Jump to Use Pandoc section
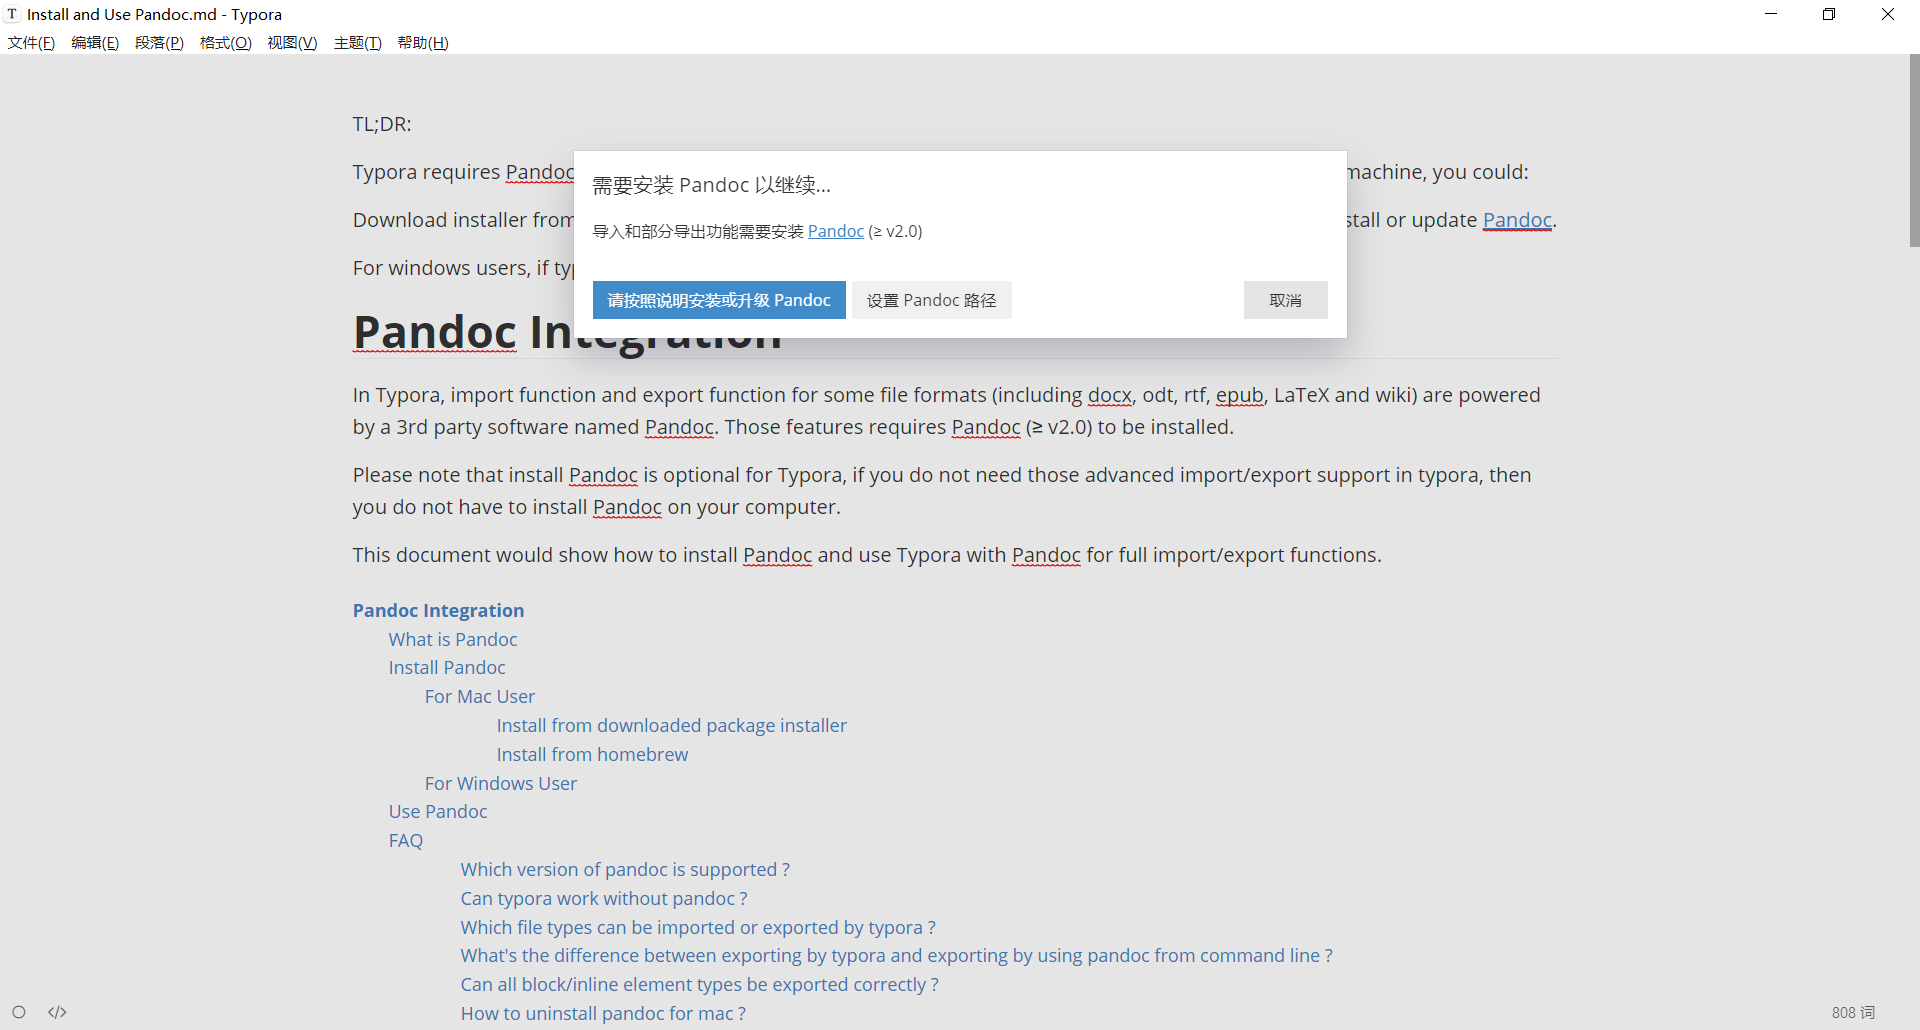1920x1030 pixels. [x=438, y=811]
